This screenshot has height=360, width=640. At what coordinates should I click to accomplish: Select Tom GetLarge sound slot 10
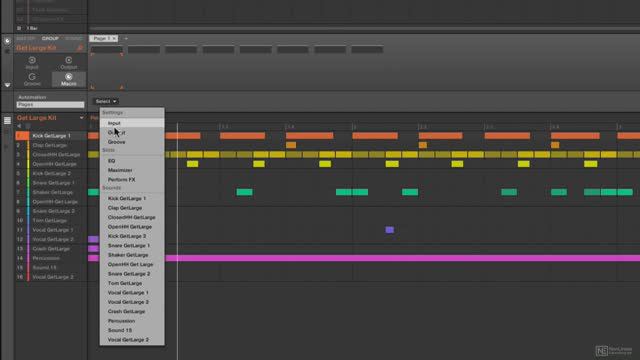(x=49, y=220)
